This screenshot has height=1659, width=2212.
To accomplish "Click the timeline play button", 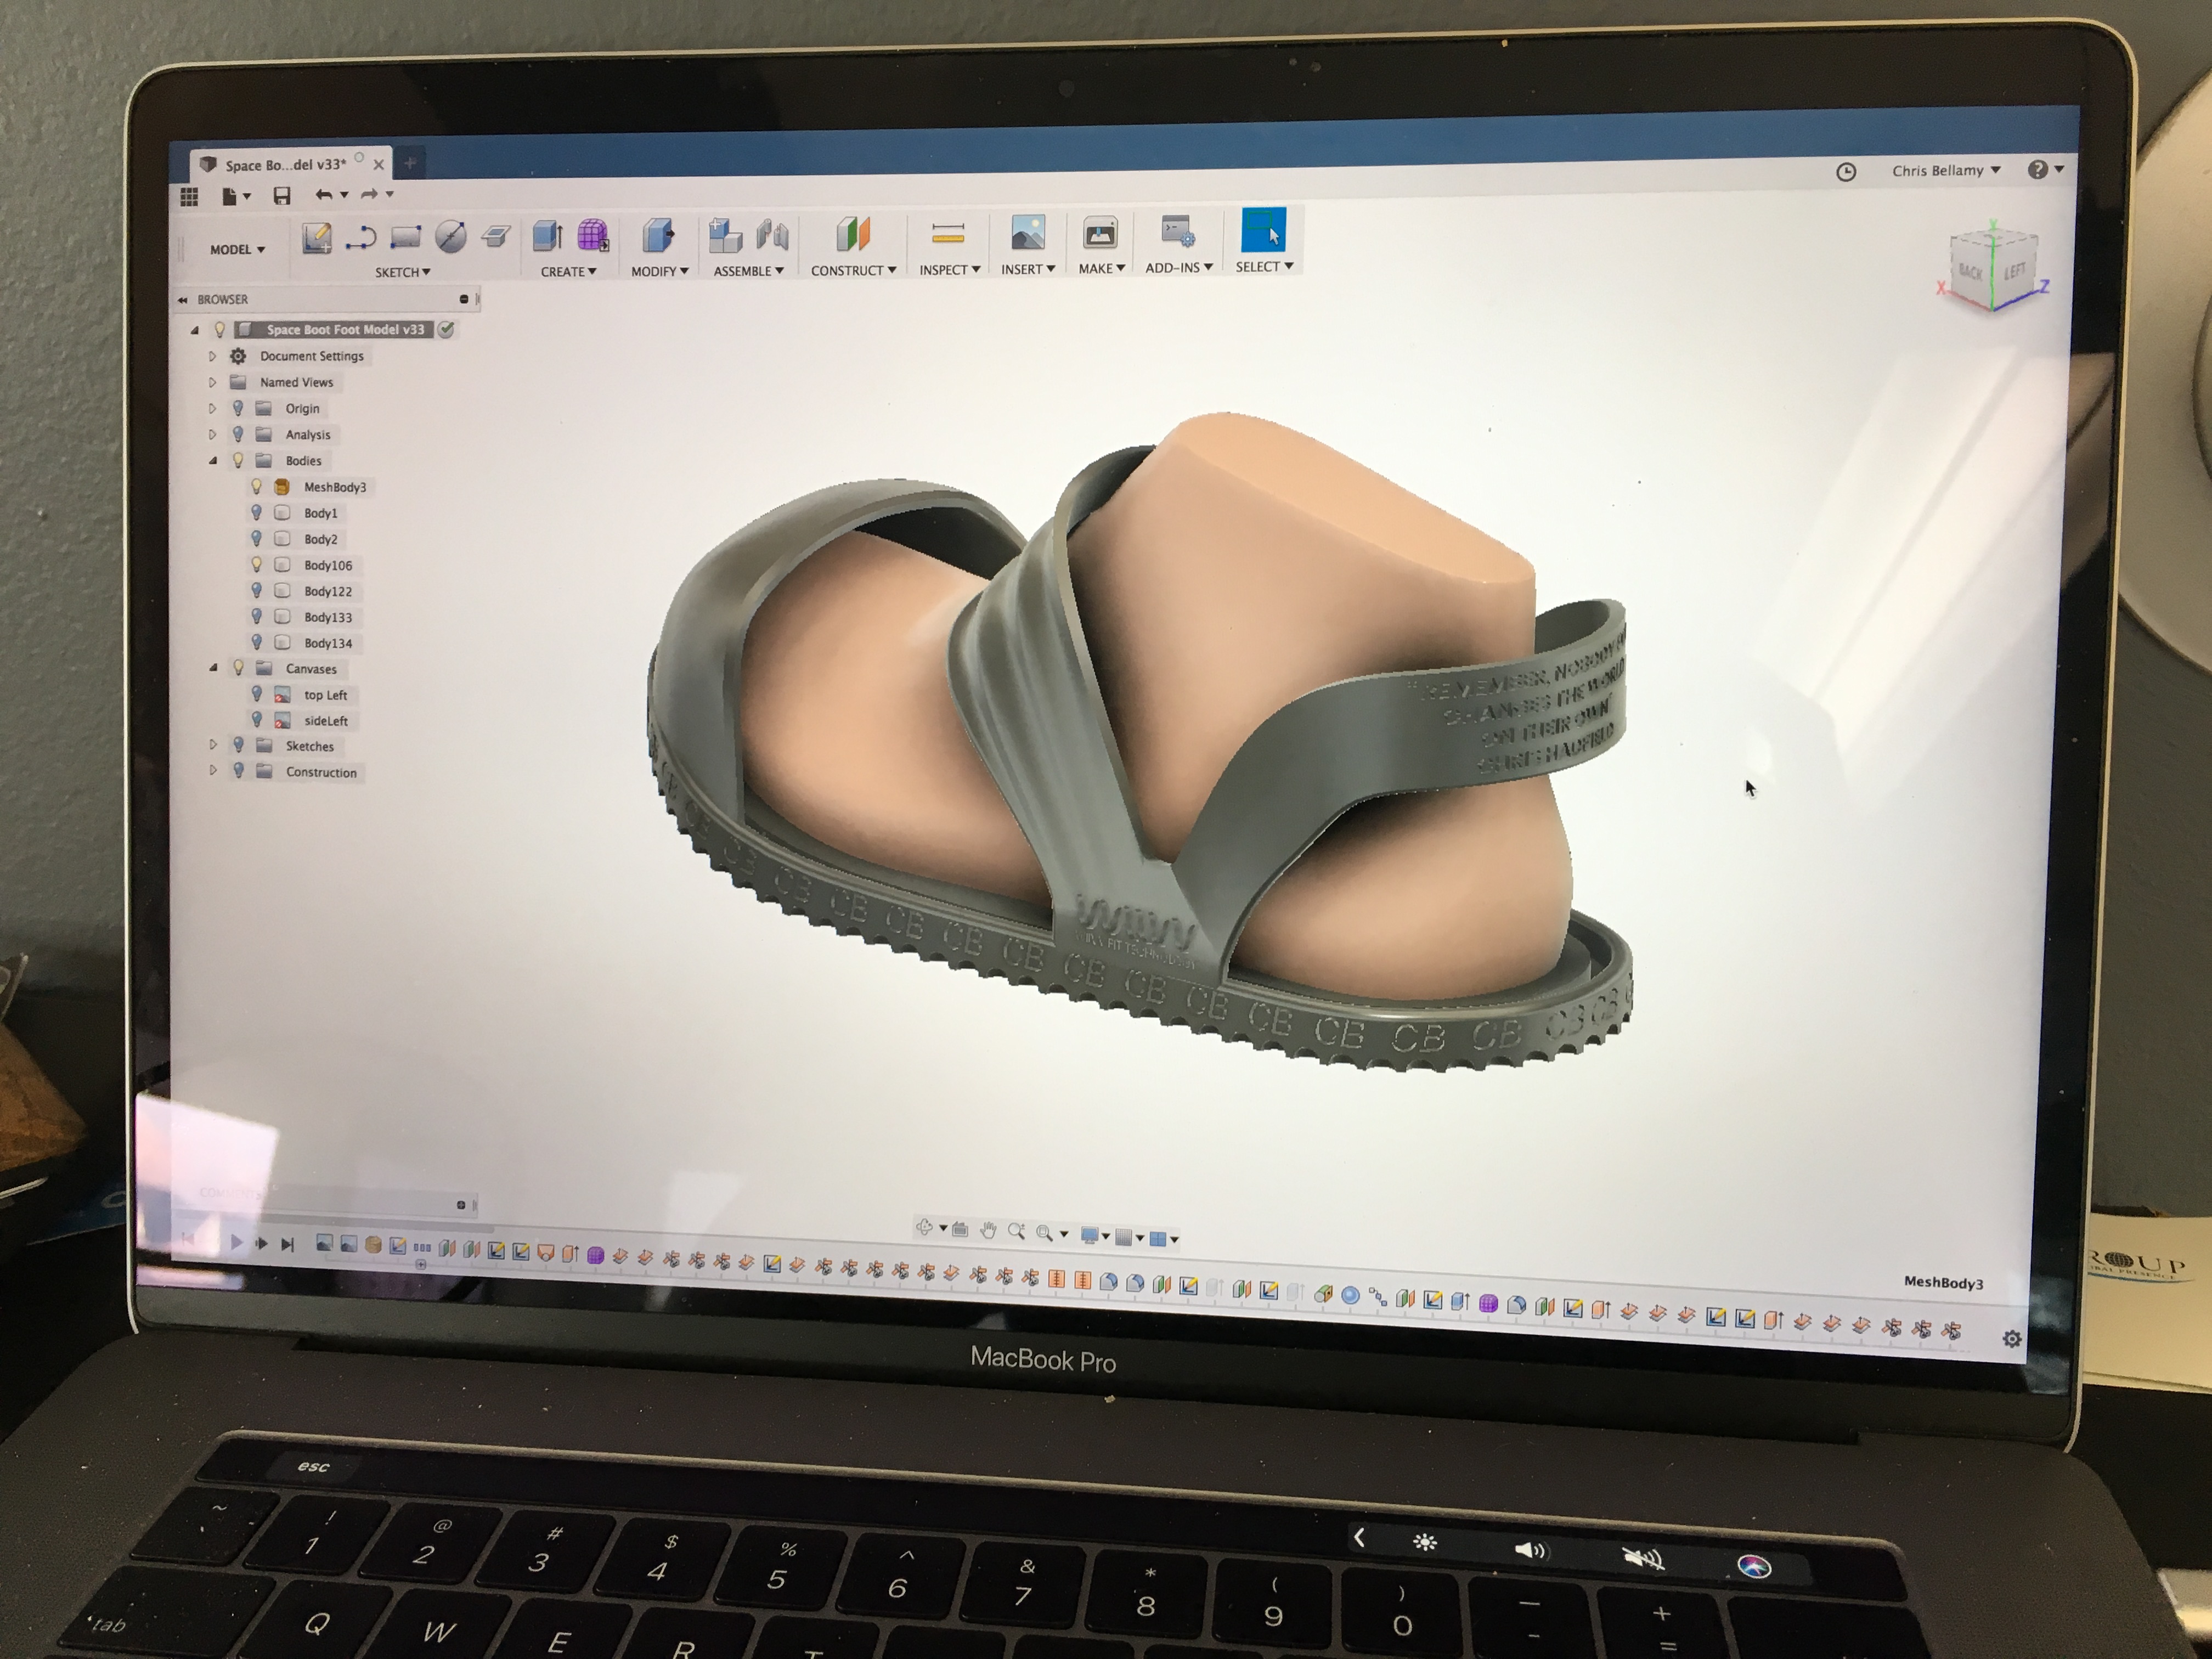I will 236,1242.
